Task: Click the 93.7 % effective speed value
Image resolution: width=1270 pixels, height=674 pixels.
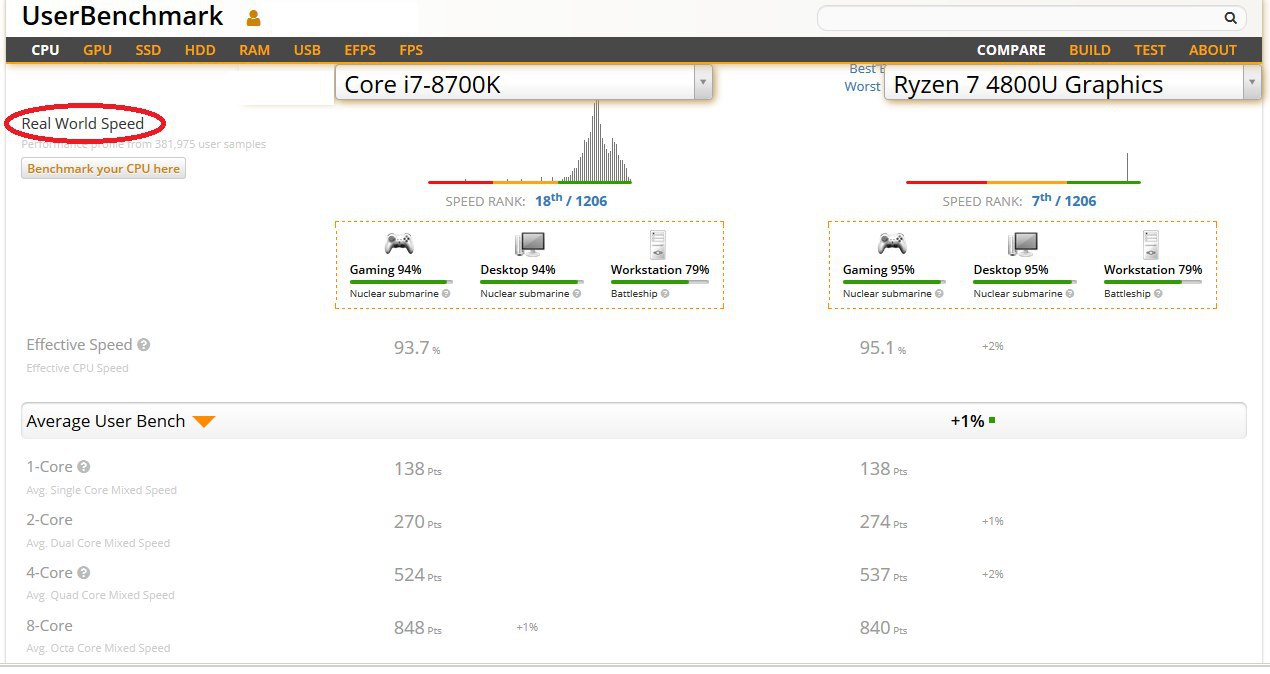Action: coord(417,348)
